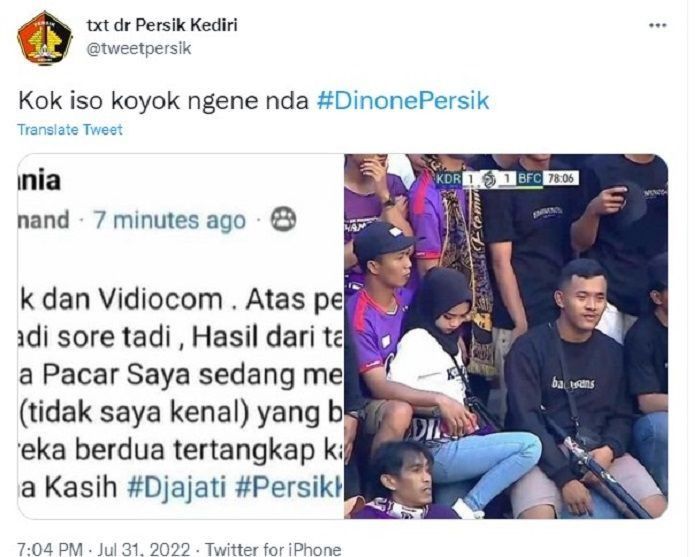Click the 'Twitter for iPhone' source label
Screen dimensions: 700x557
(x=273, y=549)
